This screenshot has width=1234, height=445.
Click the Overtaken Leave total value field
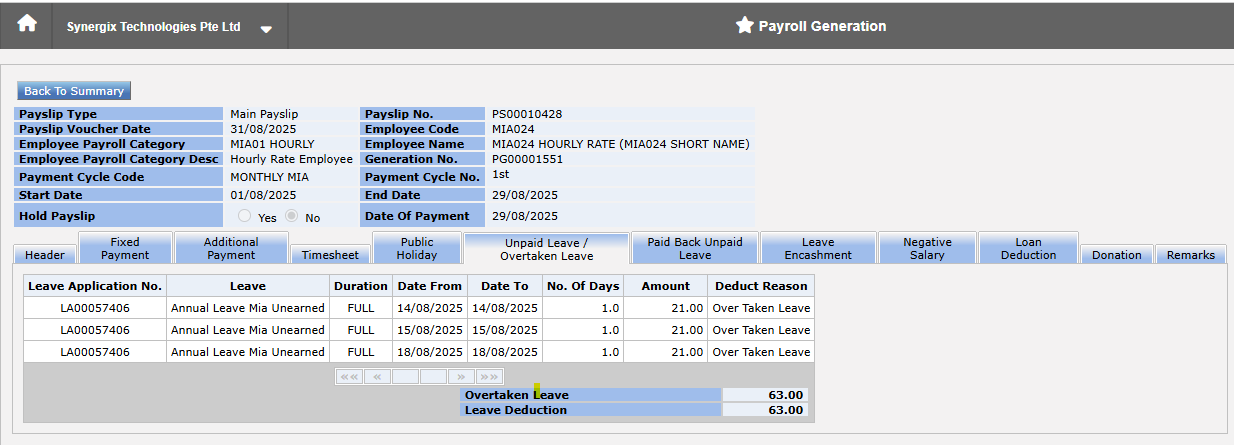(765, 395)
